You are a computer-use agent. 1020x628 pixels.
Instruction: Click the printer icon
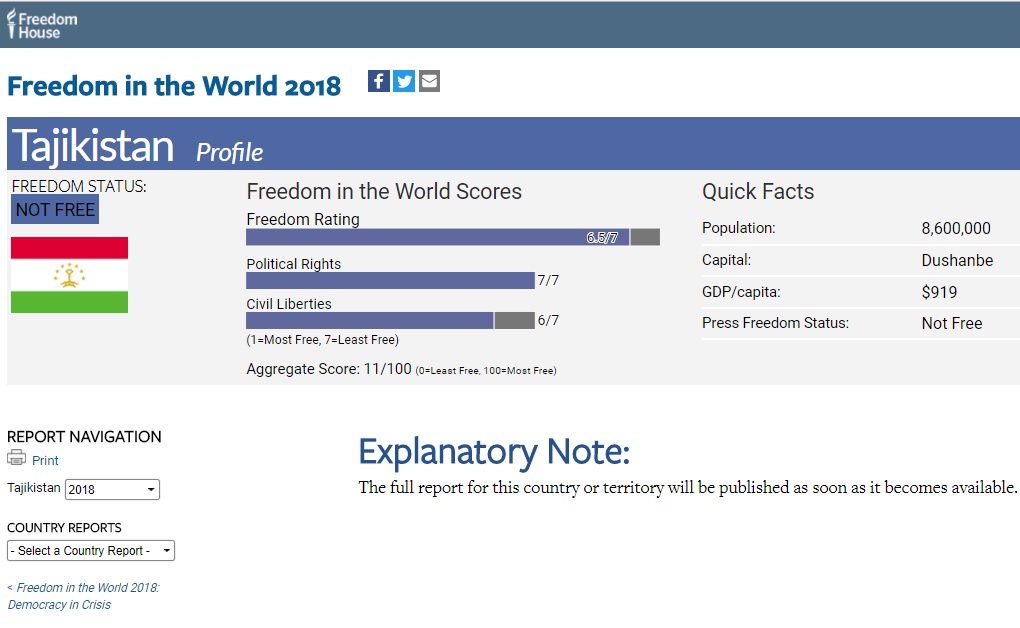(x=17, y=459)
